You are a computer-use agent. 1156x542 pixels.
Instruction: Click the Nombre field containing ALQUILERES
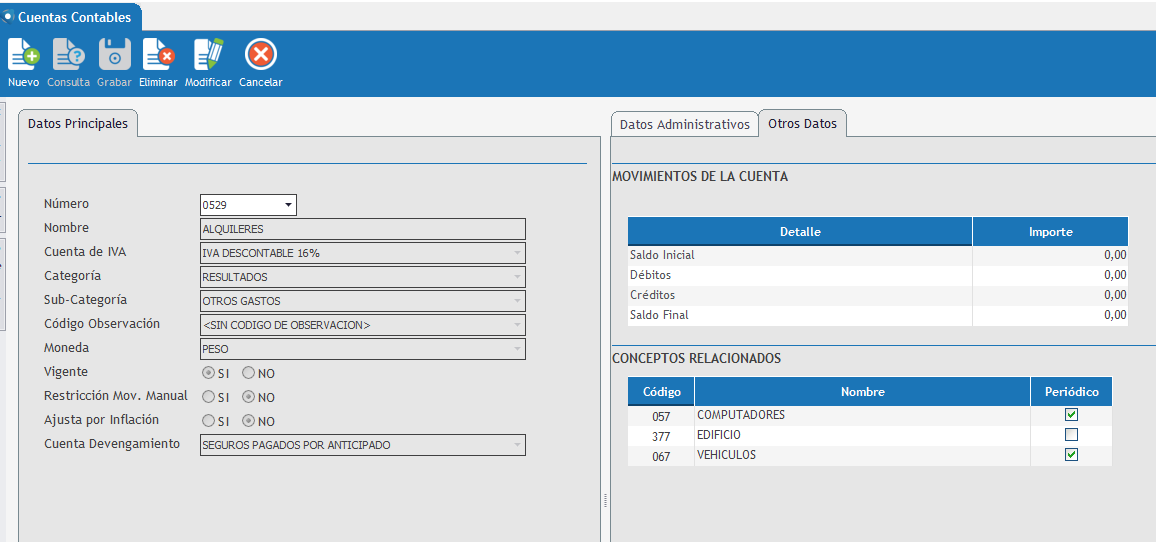pyautogui.click(x=363, y=229)
